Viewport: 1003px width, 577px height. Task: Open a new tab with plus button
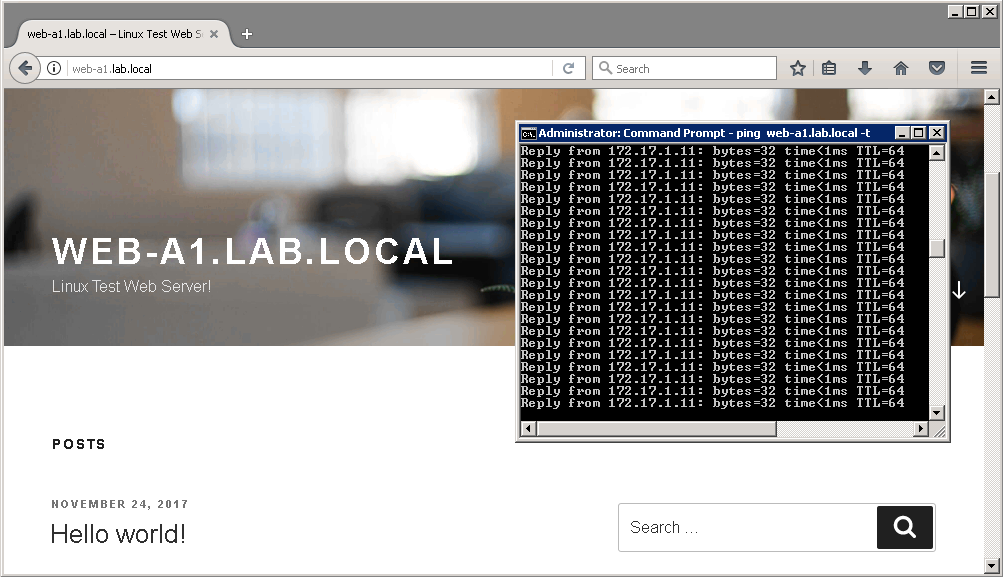[247, 34]
